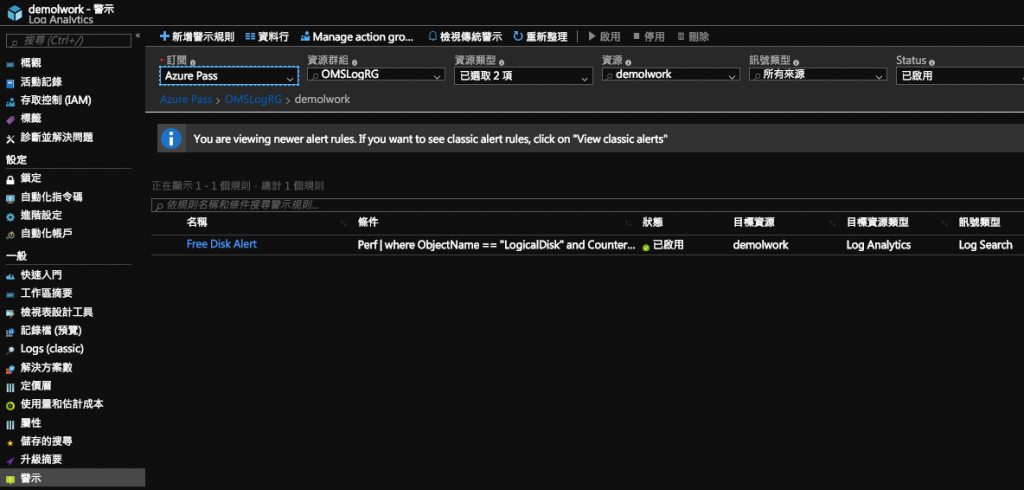1024x490 pixels.
Task: Click the 訂閱 info icon
Action: coord(193,61)
